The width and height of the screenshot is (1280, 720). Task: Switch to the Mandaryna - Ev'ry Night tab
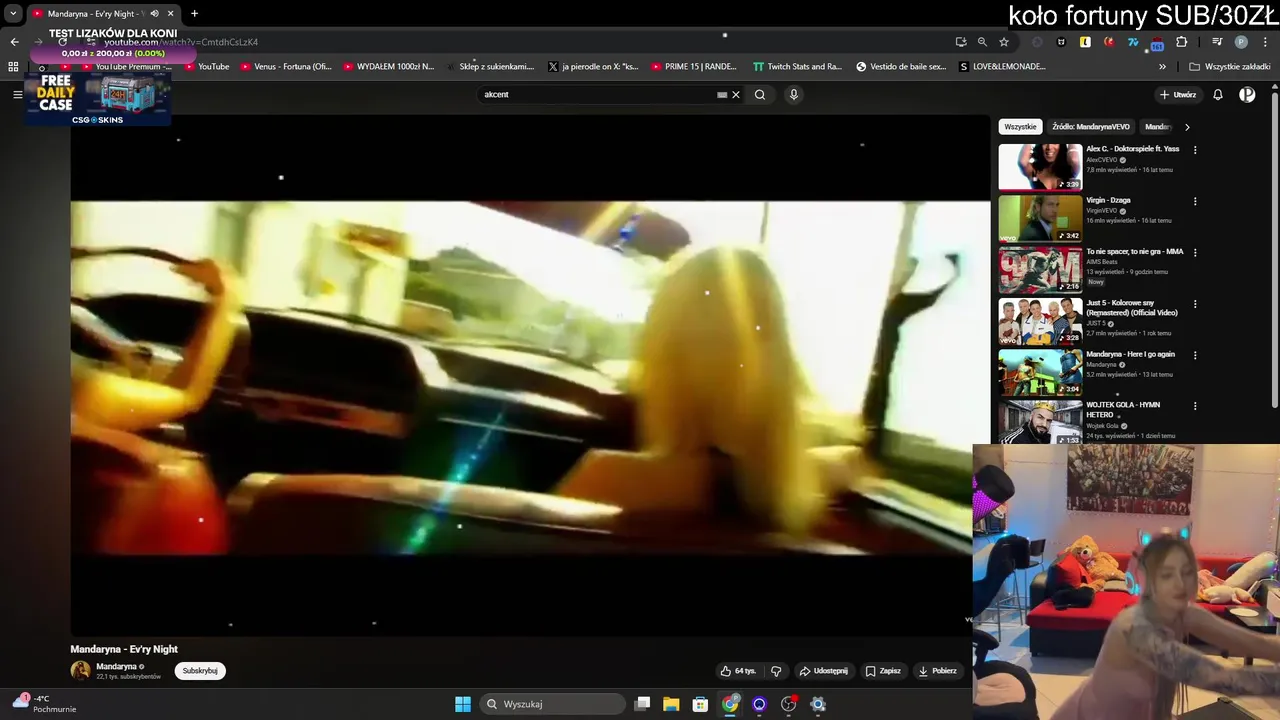point(95,14)
